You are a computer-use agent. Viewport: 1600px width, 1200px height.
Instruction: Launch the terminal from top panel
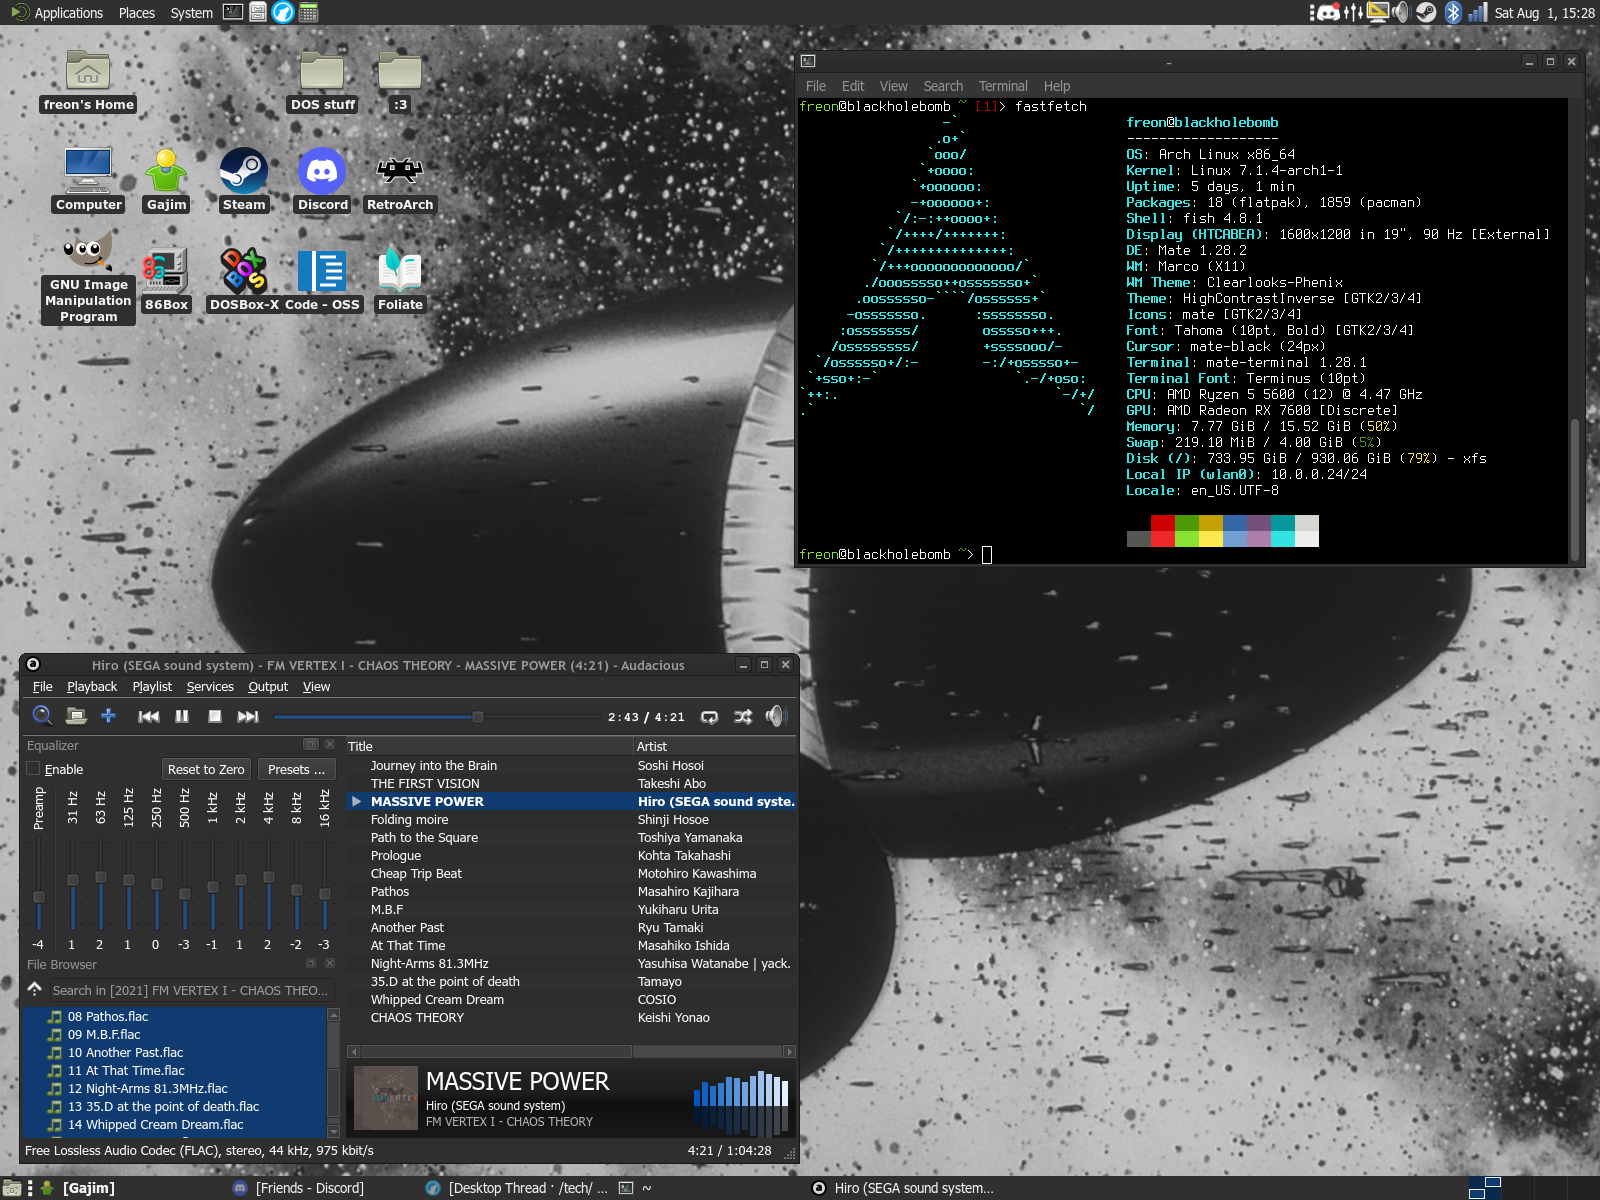point(233,12)
